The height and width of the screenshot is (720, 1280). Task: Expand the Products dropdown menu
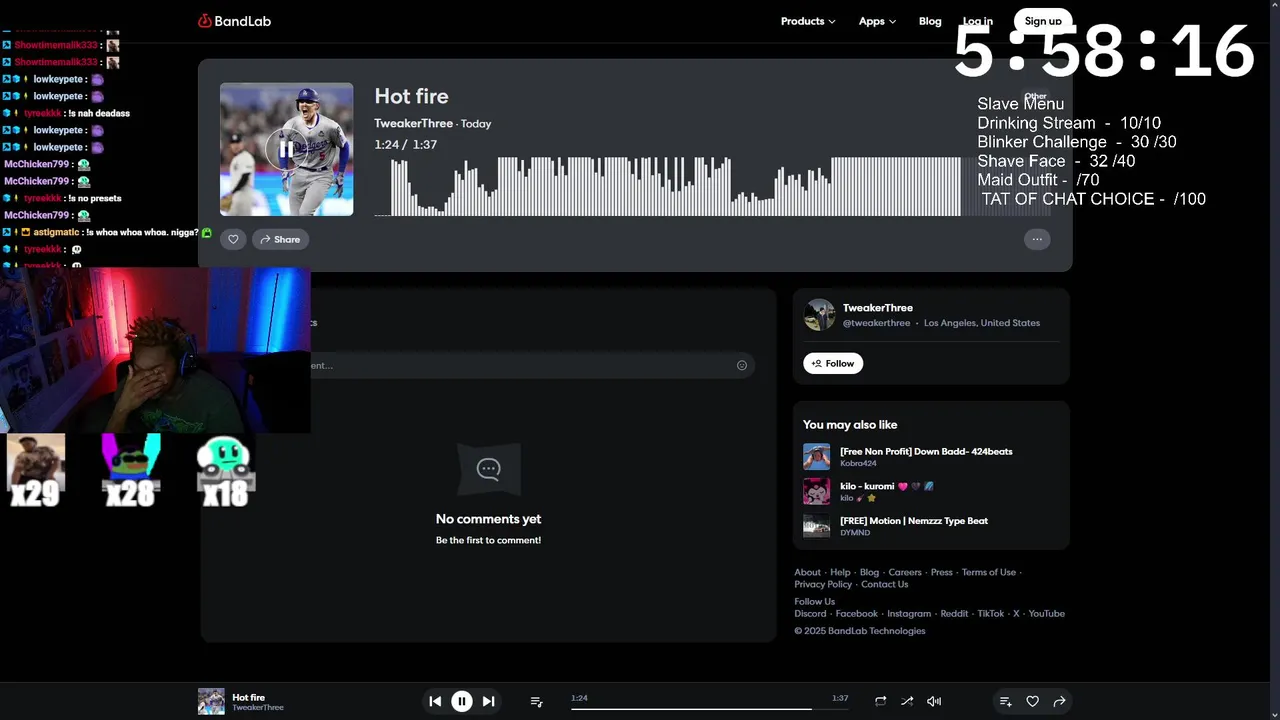[x=807, y=21]
